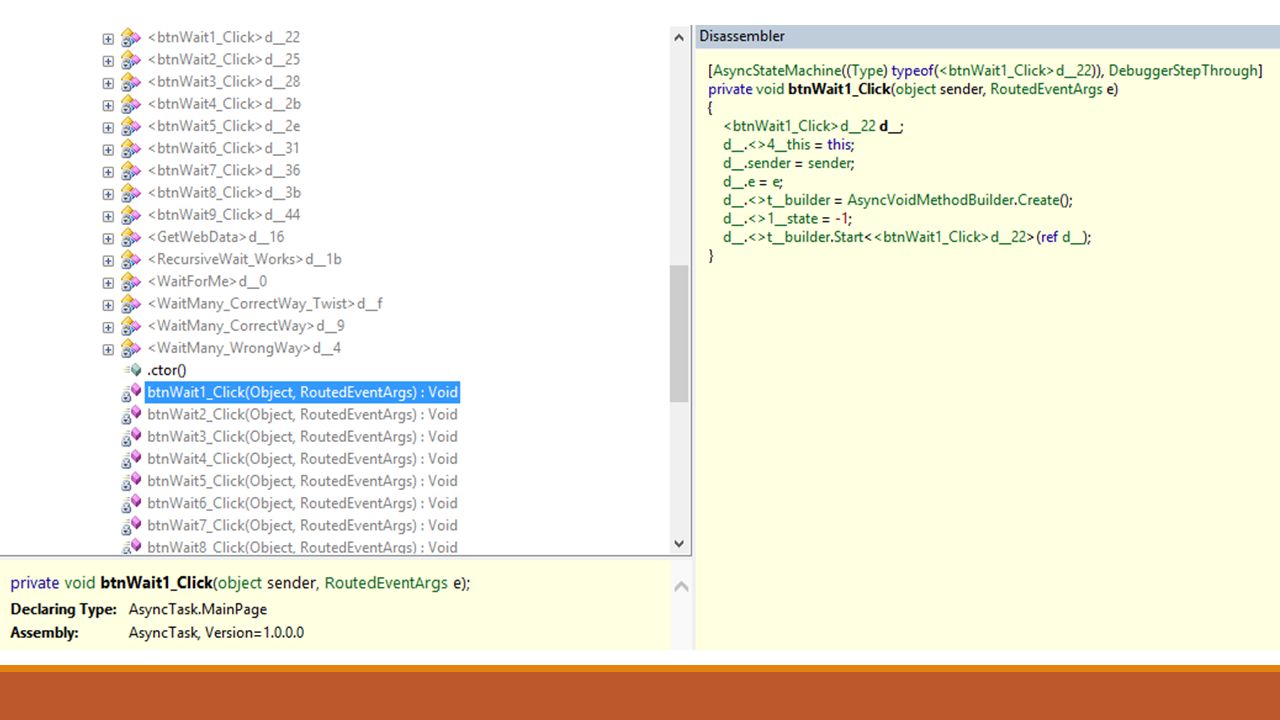
Task: Click AsyncTask.MainPage declaring type text
Action: [x=198, y=609]
